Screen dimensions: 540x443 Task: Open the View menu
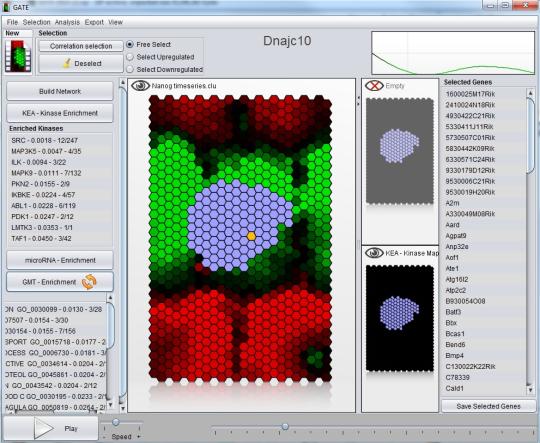(115, 22)
